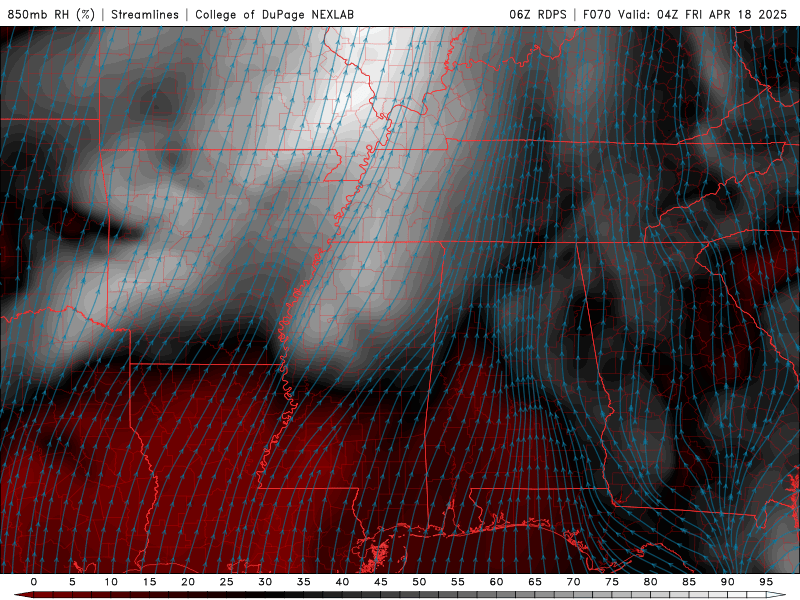This screenshot has height=600, width=800.
Task: Click the '70' colorbar label
Action: [573, 582]
